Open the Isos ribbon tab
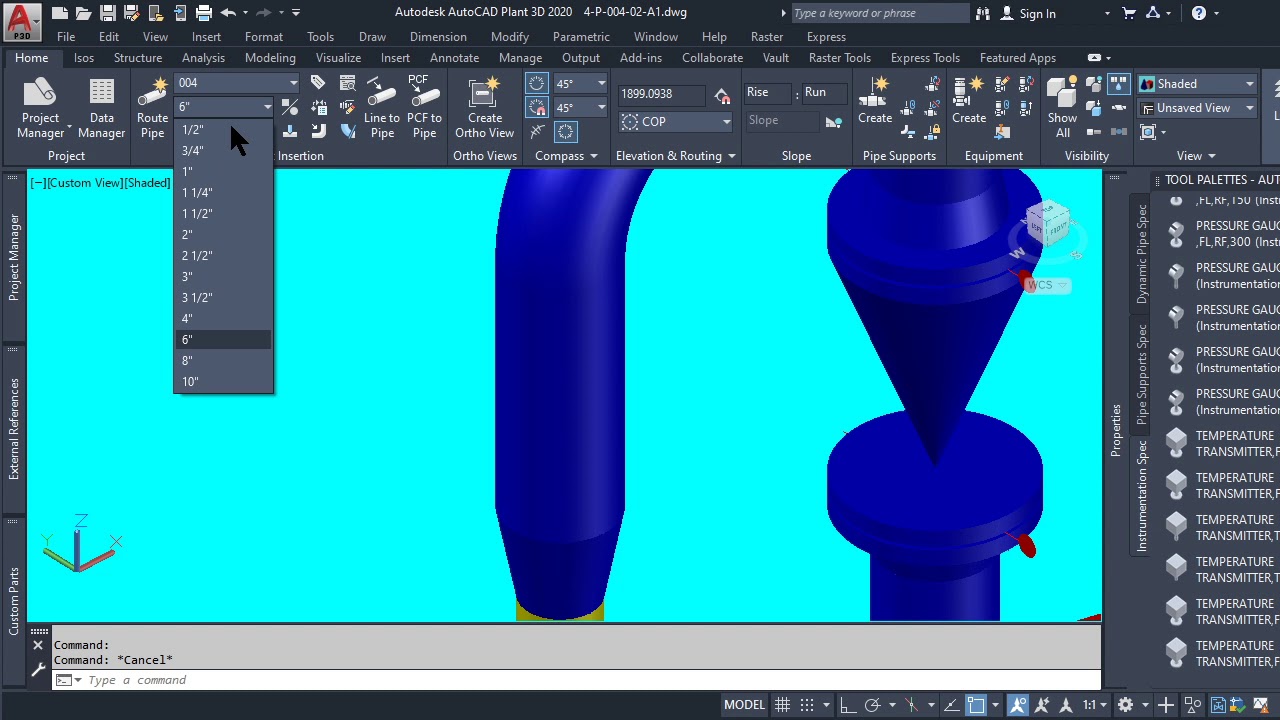The image size is (1280, 720). pyautogui.click(x=84, y=58)
